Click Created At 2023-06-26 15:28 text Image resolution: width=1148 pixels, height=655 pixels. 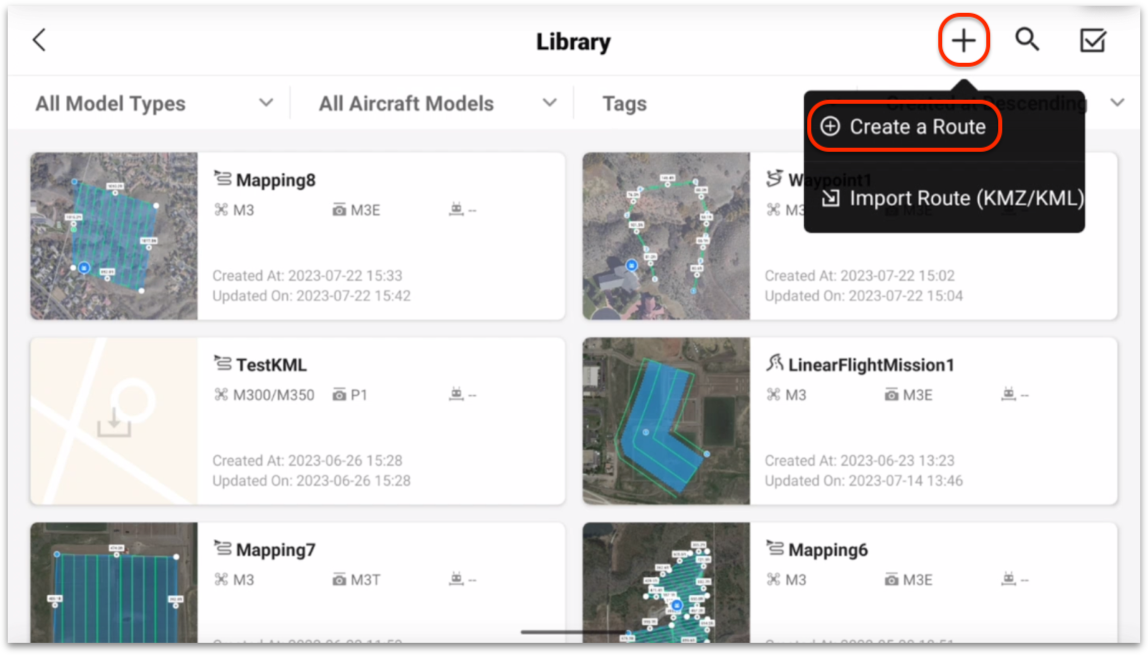tap(308, 460)
